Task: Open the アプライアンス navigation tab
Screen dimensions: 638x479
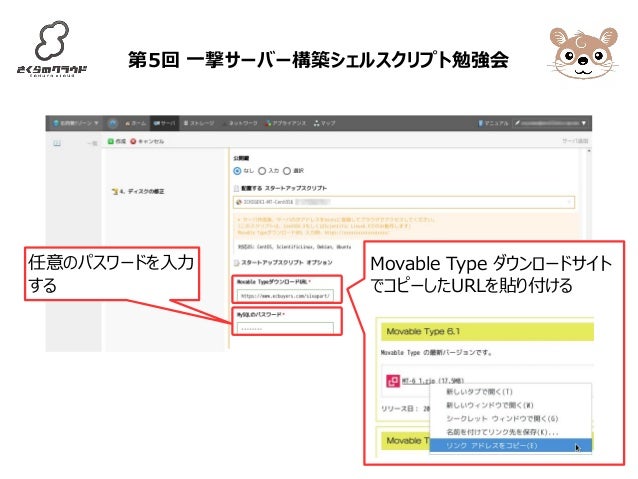Action: (285, 123)
